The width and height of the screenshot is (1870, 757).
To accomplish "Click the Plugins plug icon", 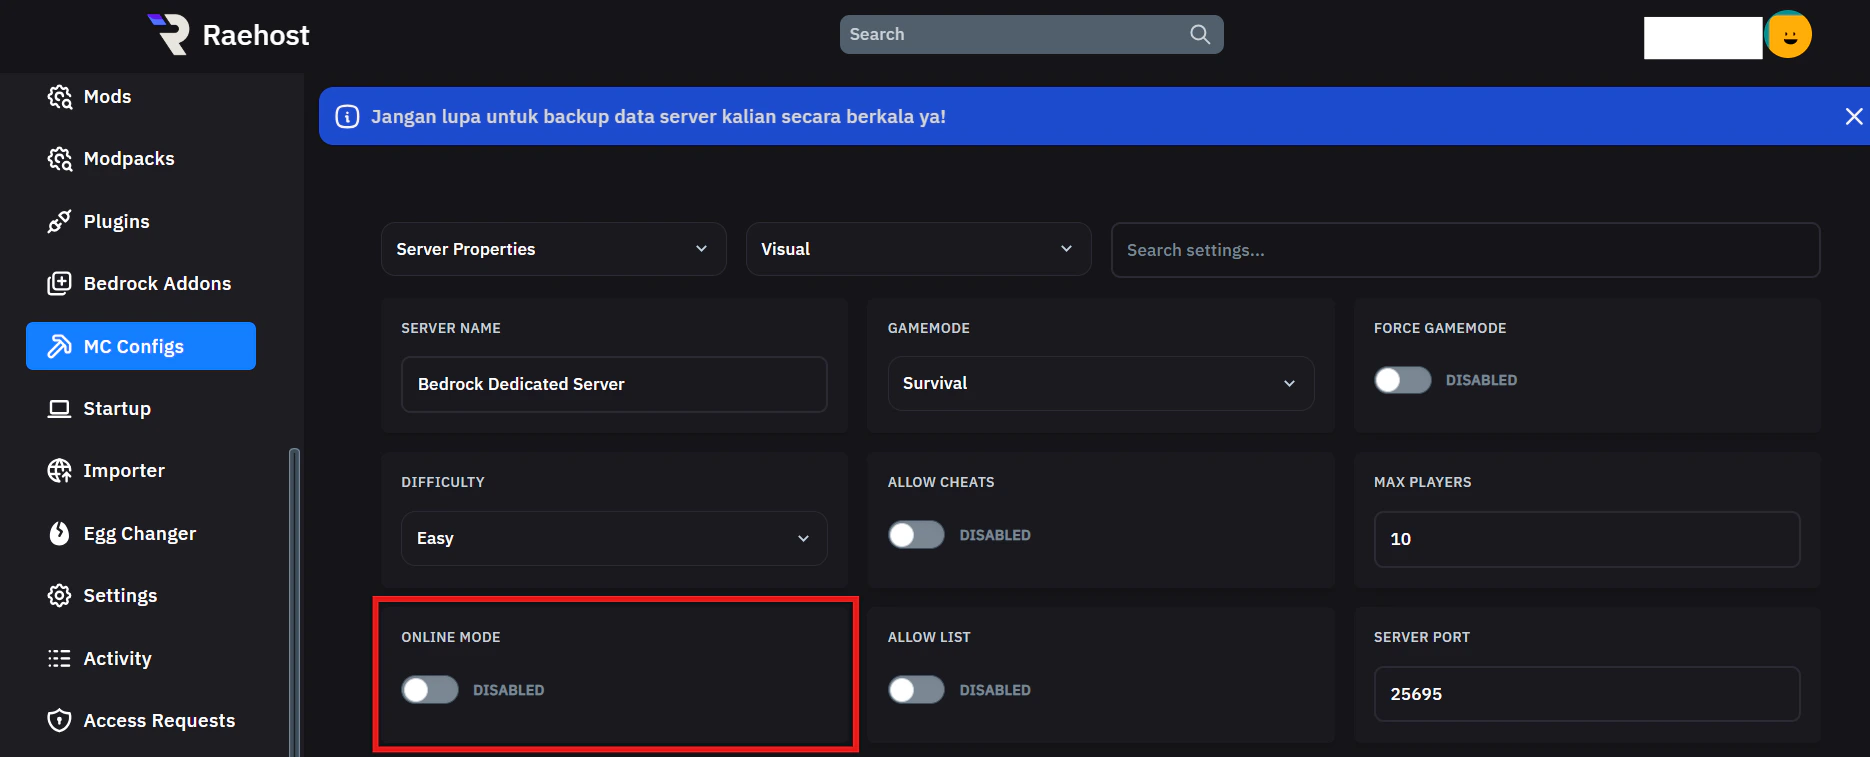I will tap(60, 222).
